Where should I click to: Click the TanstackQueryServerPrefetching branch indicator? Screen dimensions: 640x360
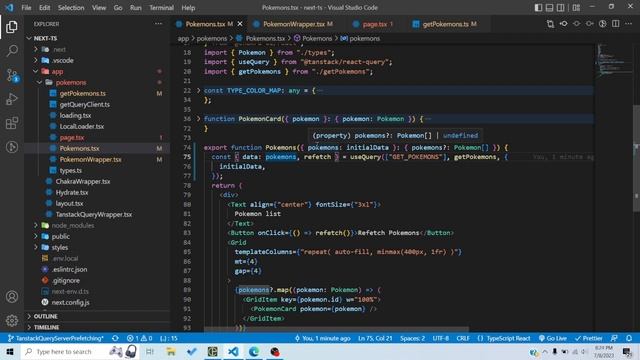56,338
